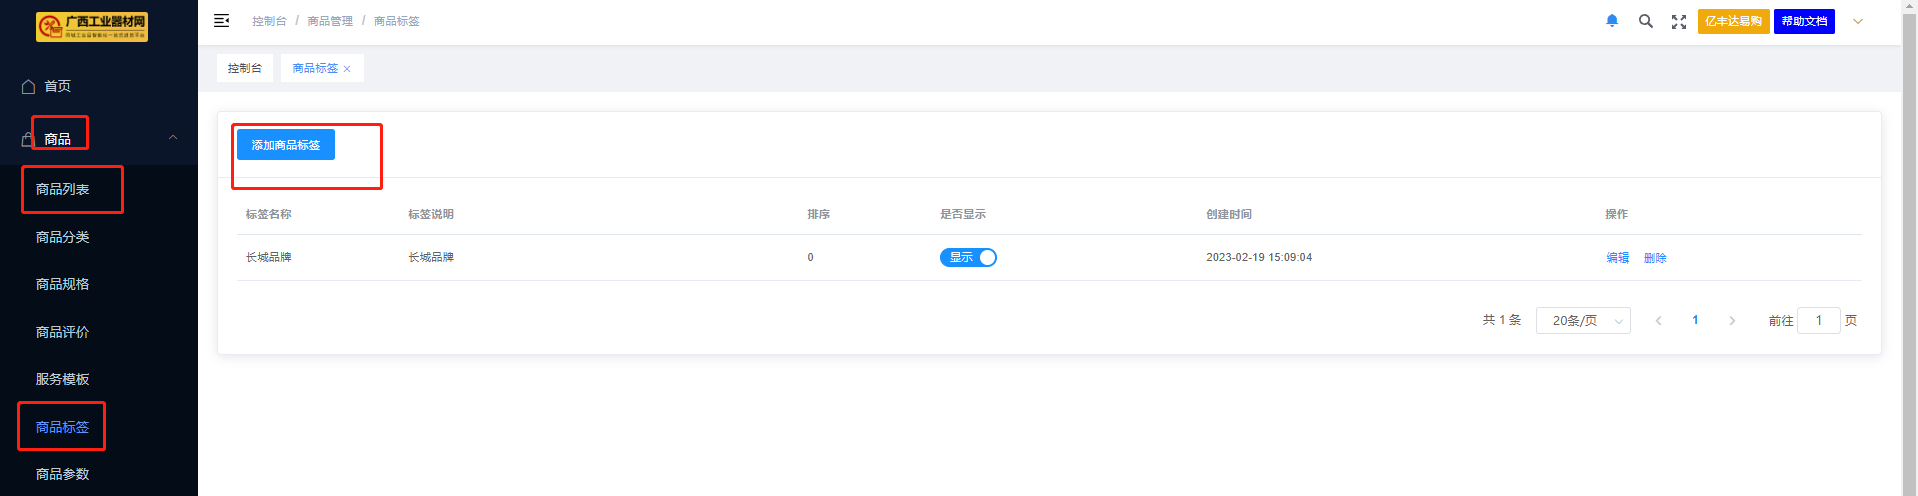Open the user dropdown arrow at top right

pos(1858,21)
